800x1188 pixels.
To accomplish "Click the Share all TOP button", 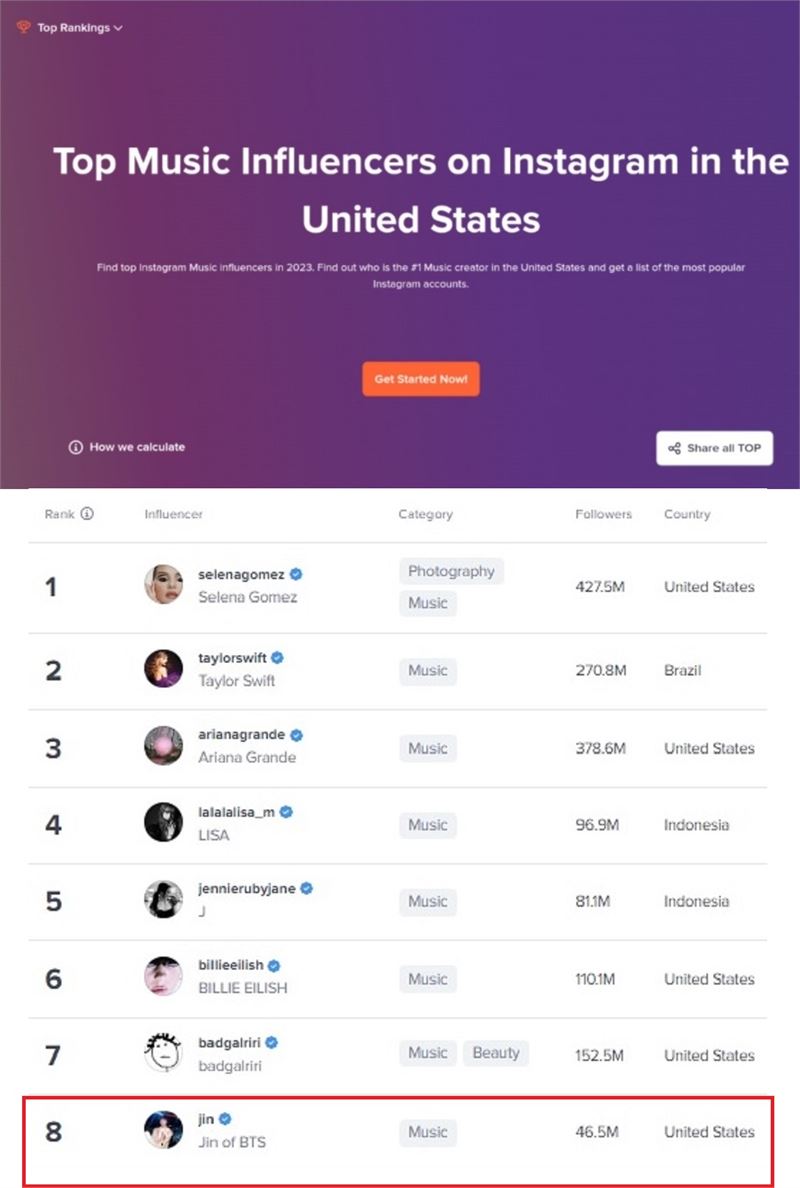I will pos(714,449).
